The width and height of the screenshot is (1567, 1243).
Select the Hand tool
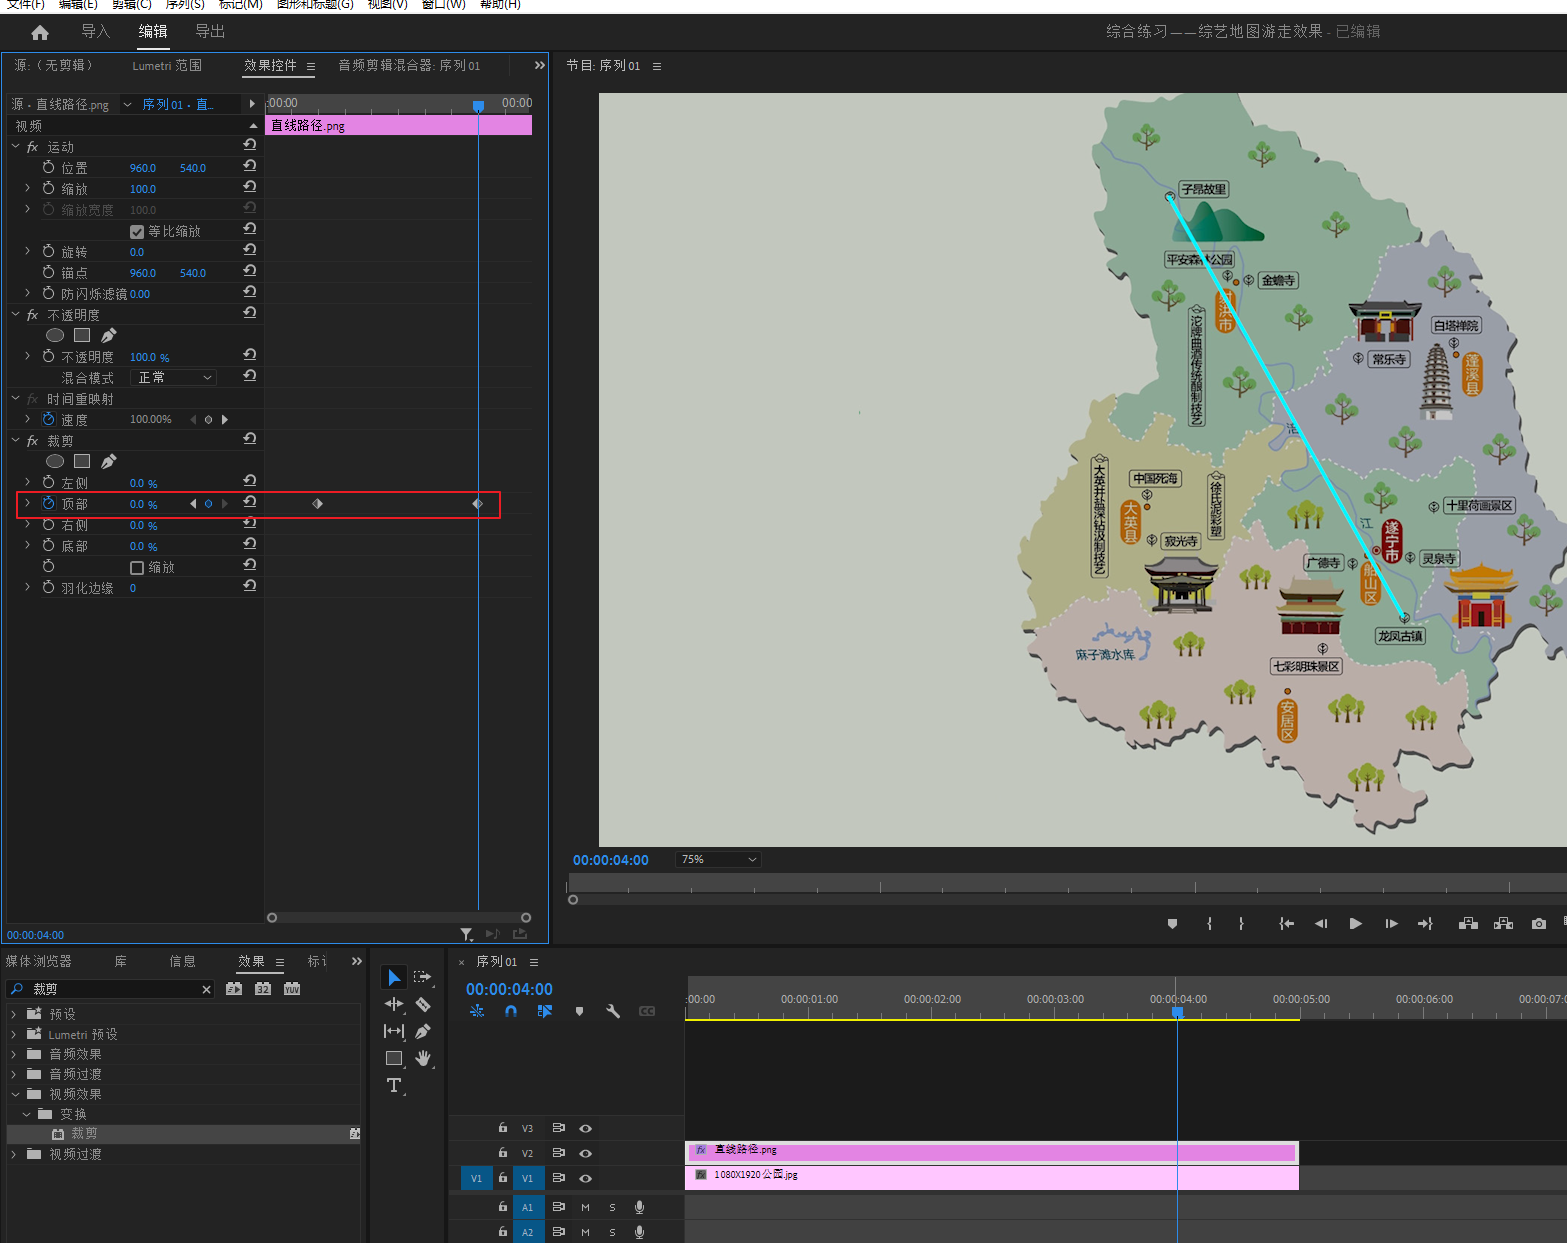423,1058
